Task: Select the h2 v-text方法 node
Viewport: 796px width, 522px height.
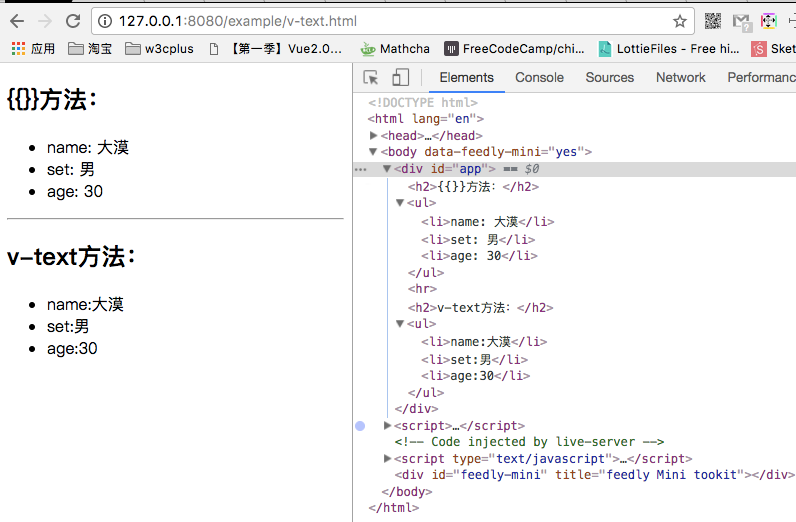Action: [481, 308]
